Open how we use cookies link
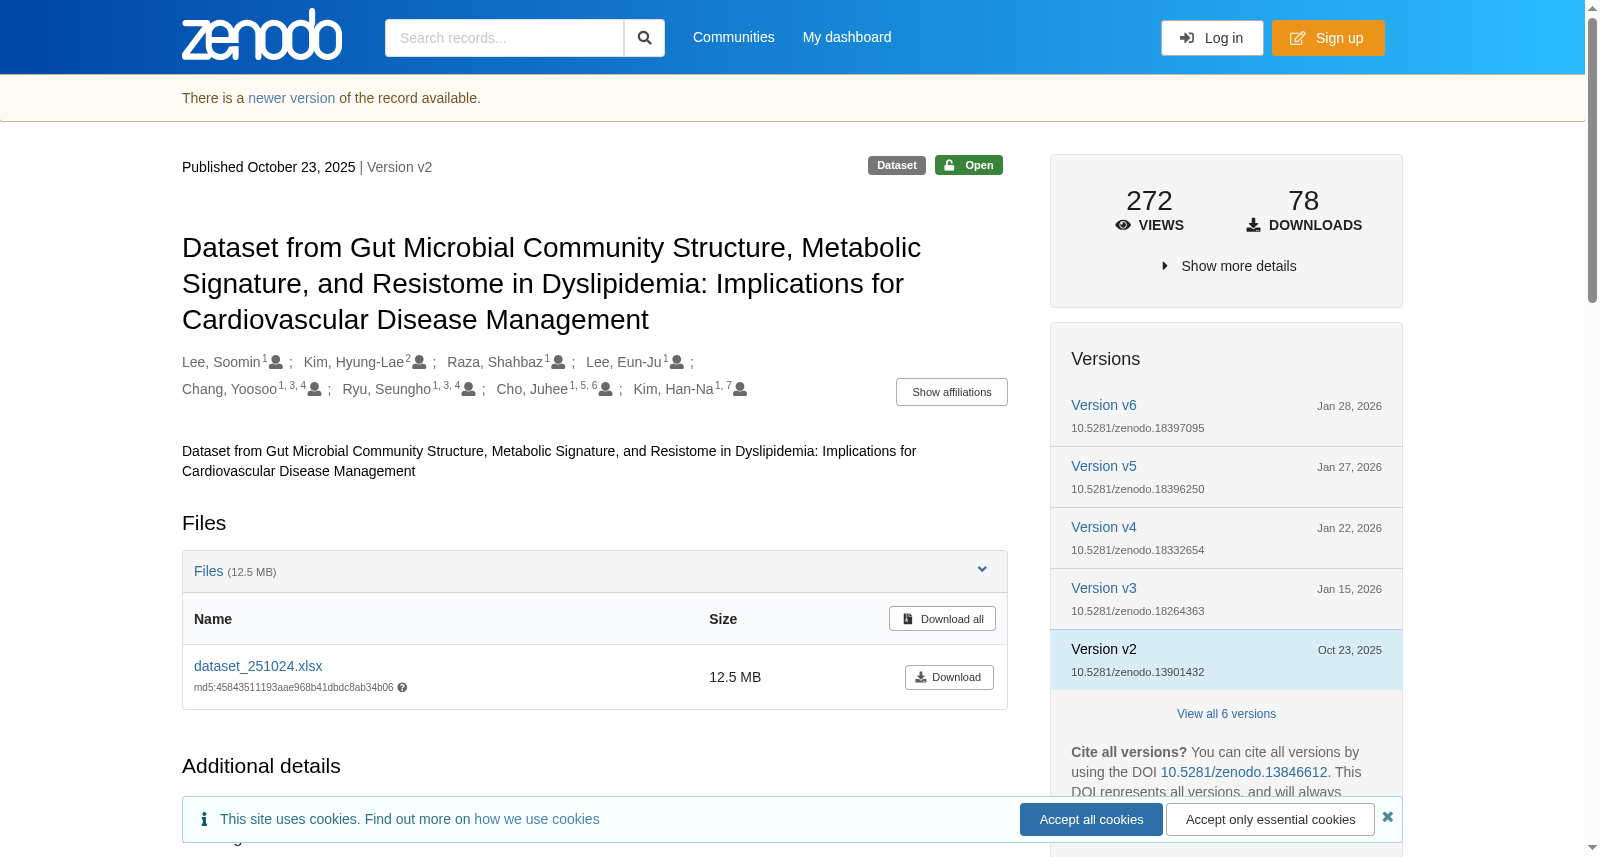Viewport: 1600px width, 857px height. [x=537, y=819]
